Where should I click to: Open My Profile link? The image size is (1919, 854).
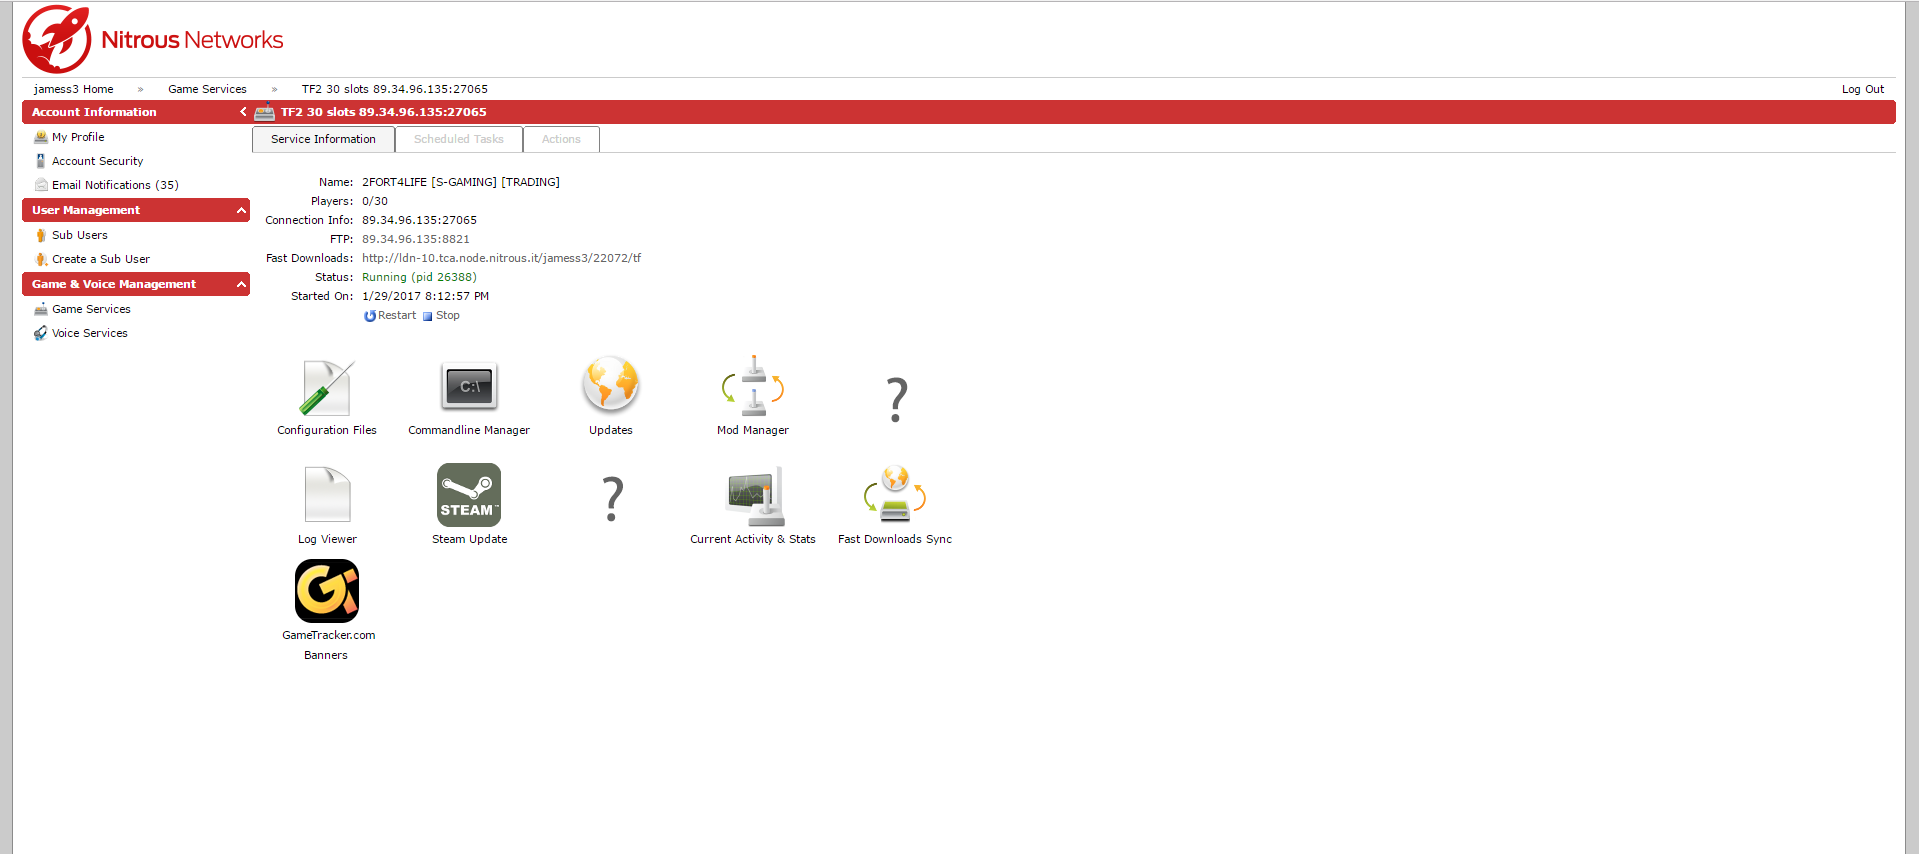[x=78, y=137]
